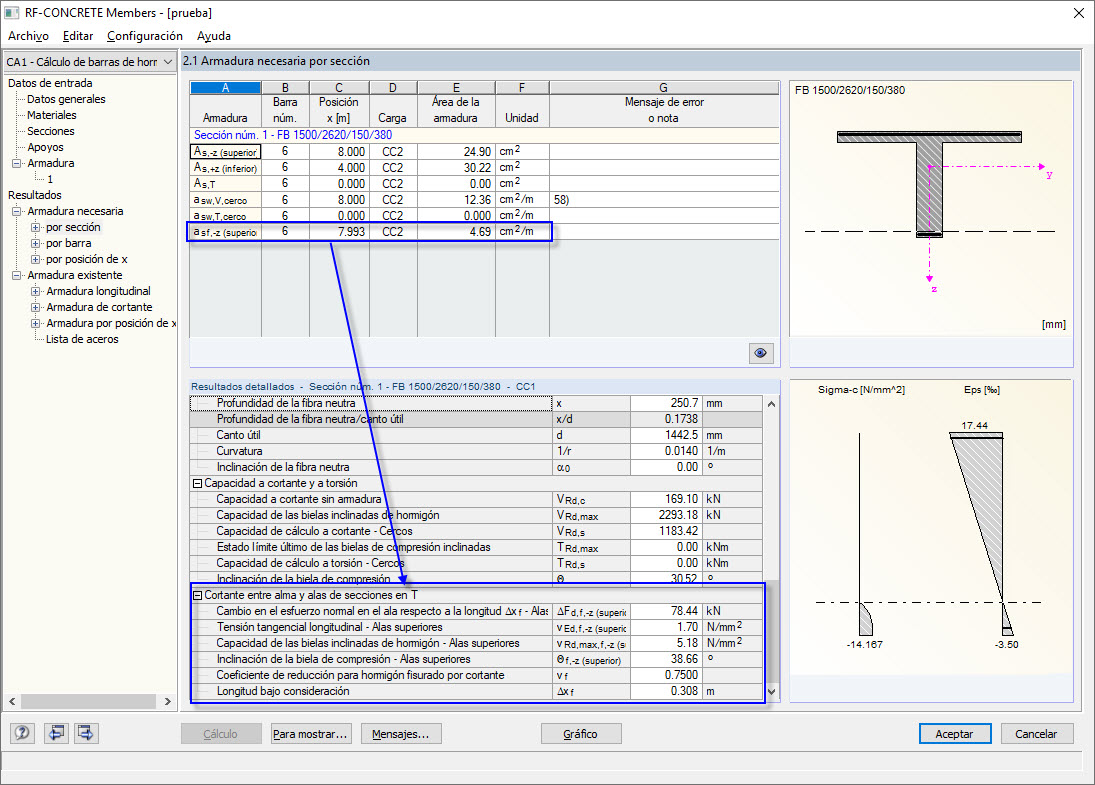Select armadura set '1' in tree
The width and height of the screenshot is (1095, 785).
tap(50, 179)
